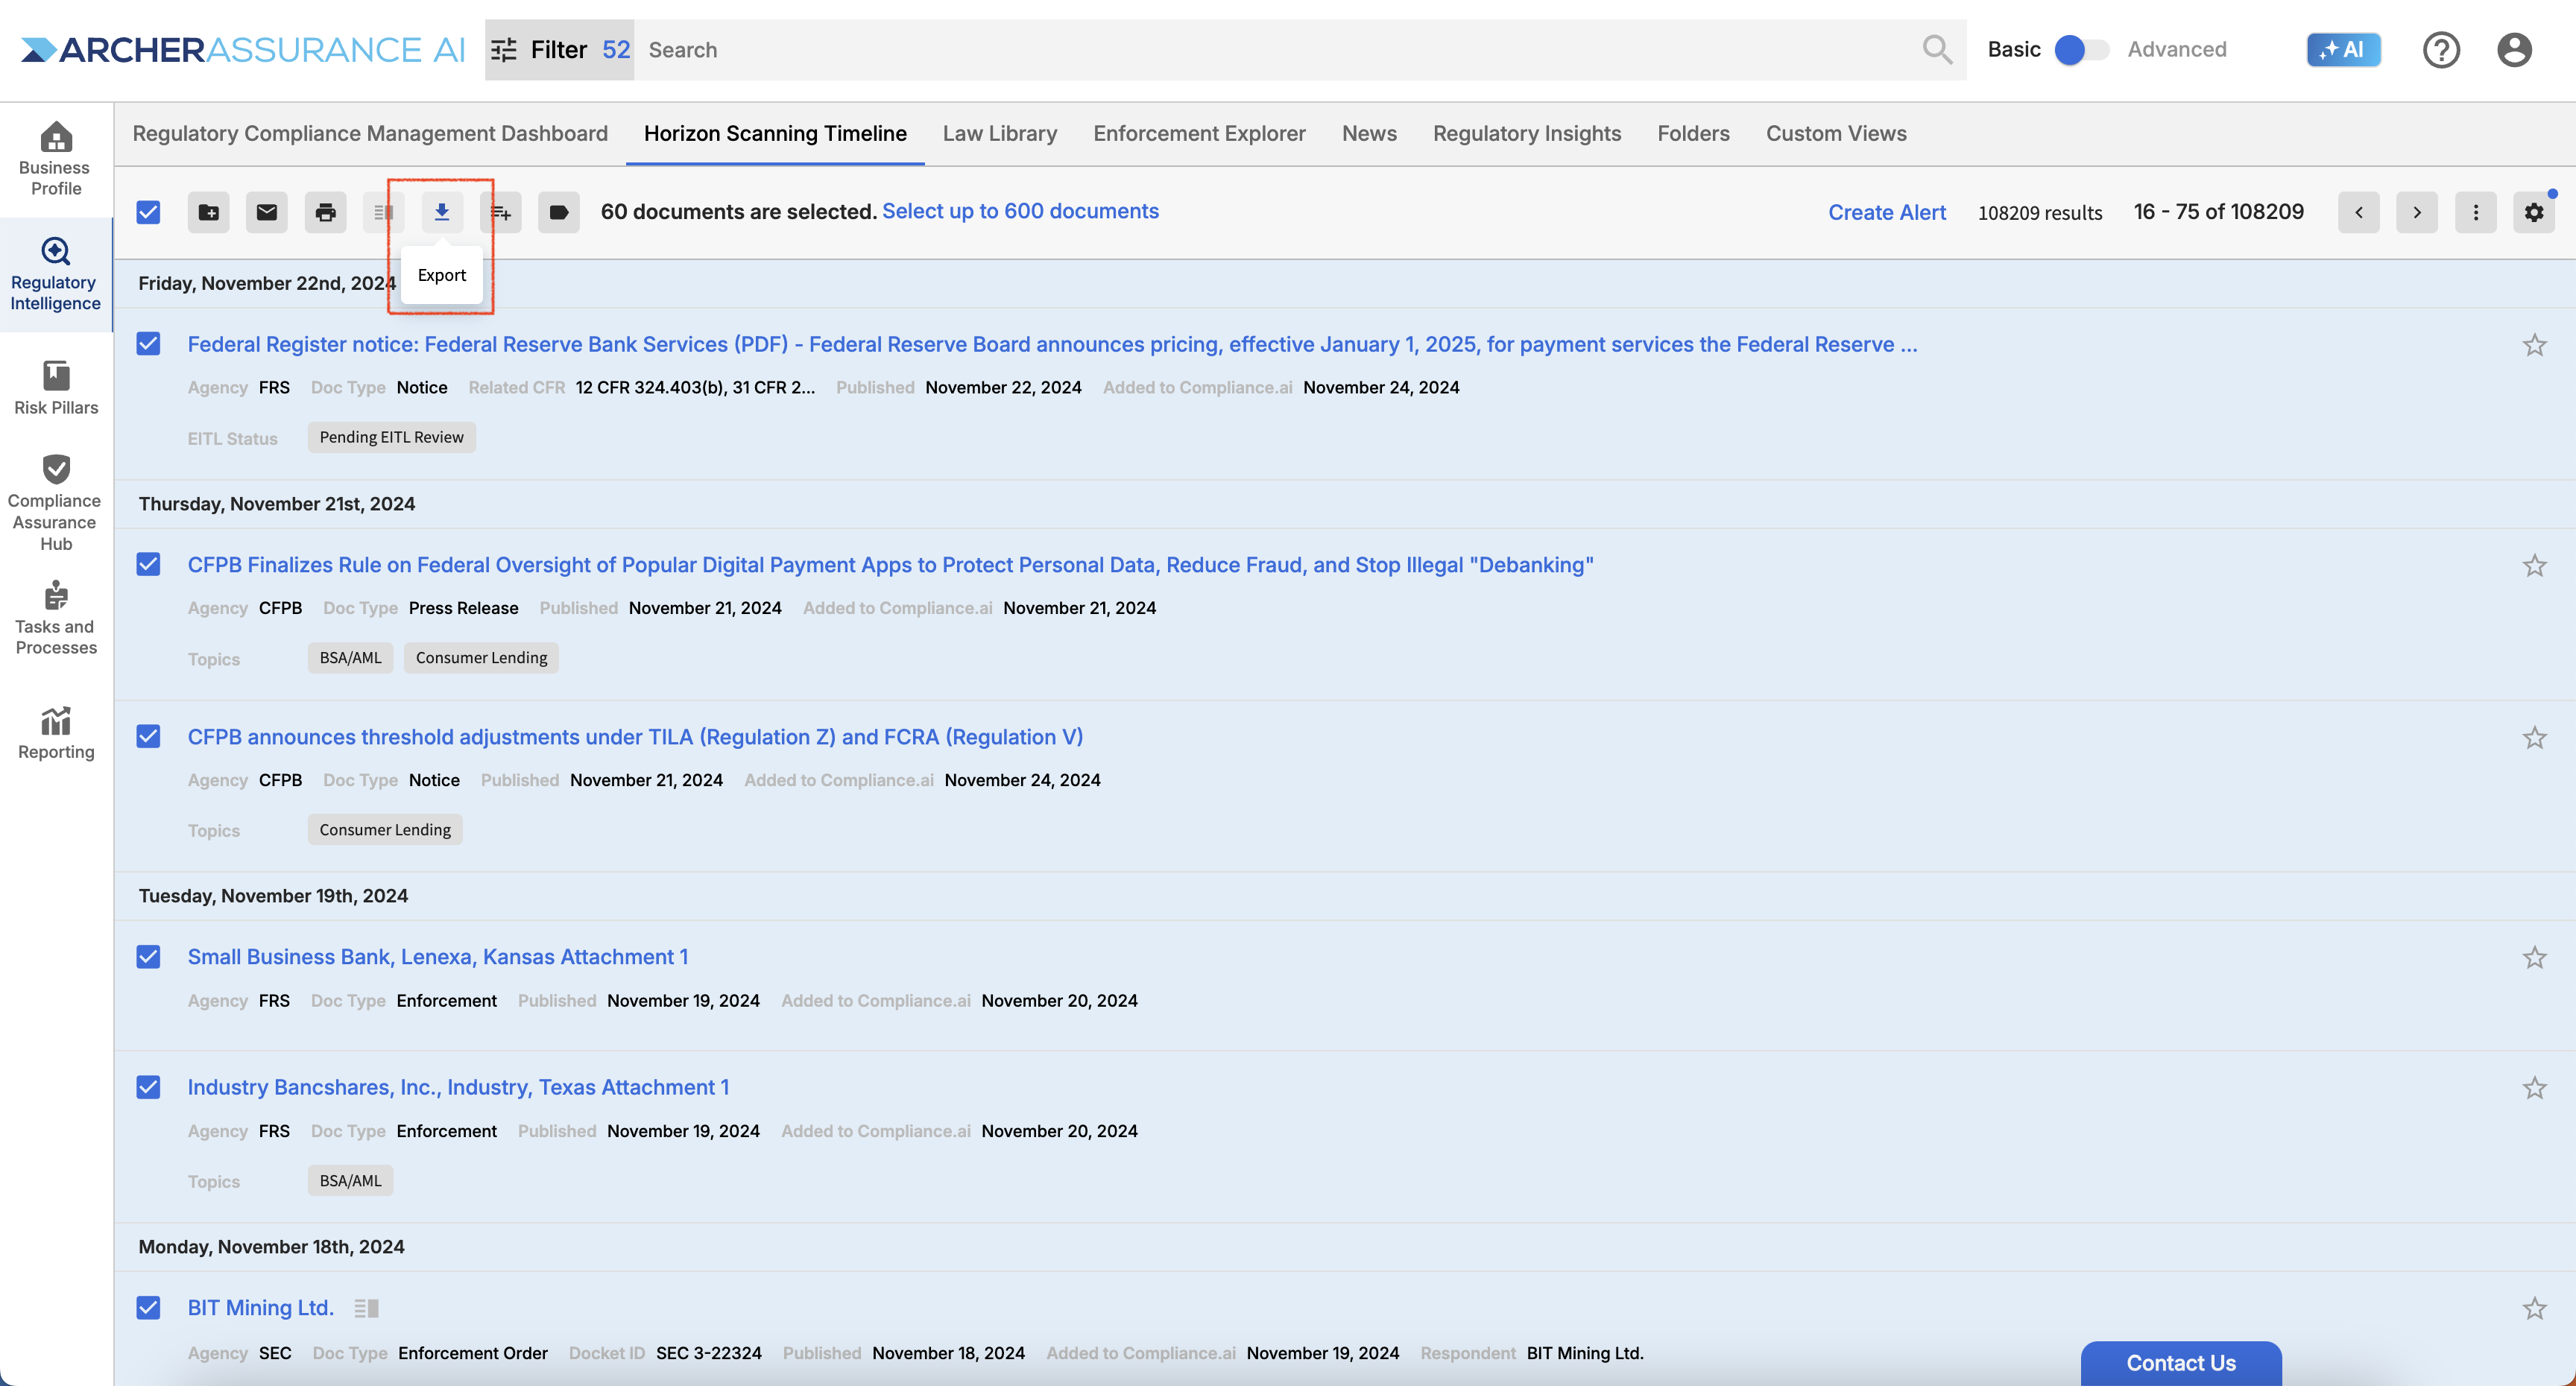Image resolution: width=2576 pixels, height=1386 pixels.
Task: Click the add-to-list toolbar icon
Action: (x=501, y=212)
